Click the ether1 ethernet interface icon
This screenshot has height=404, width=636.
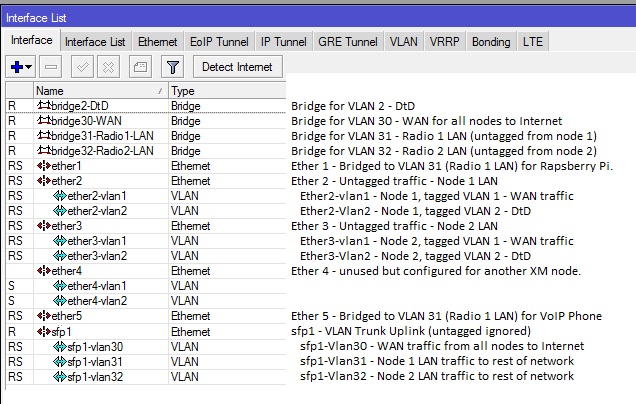click(x=43, y=165)
